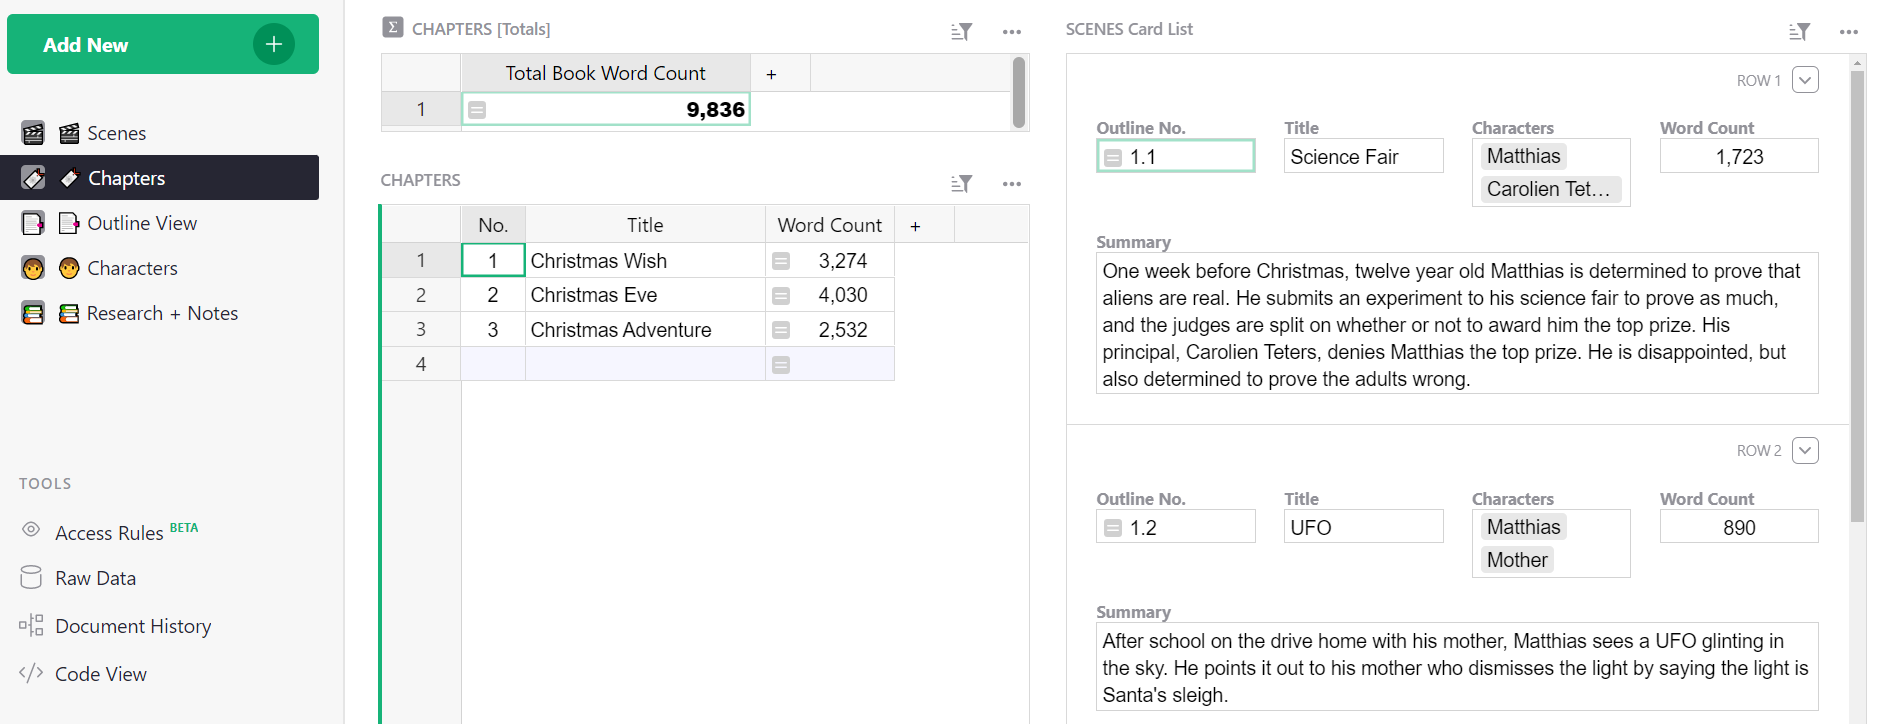
Task: Open Code View tool
Action: [100, 674]
